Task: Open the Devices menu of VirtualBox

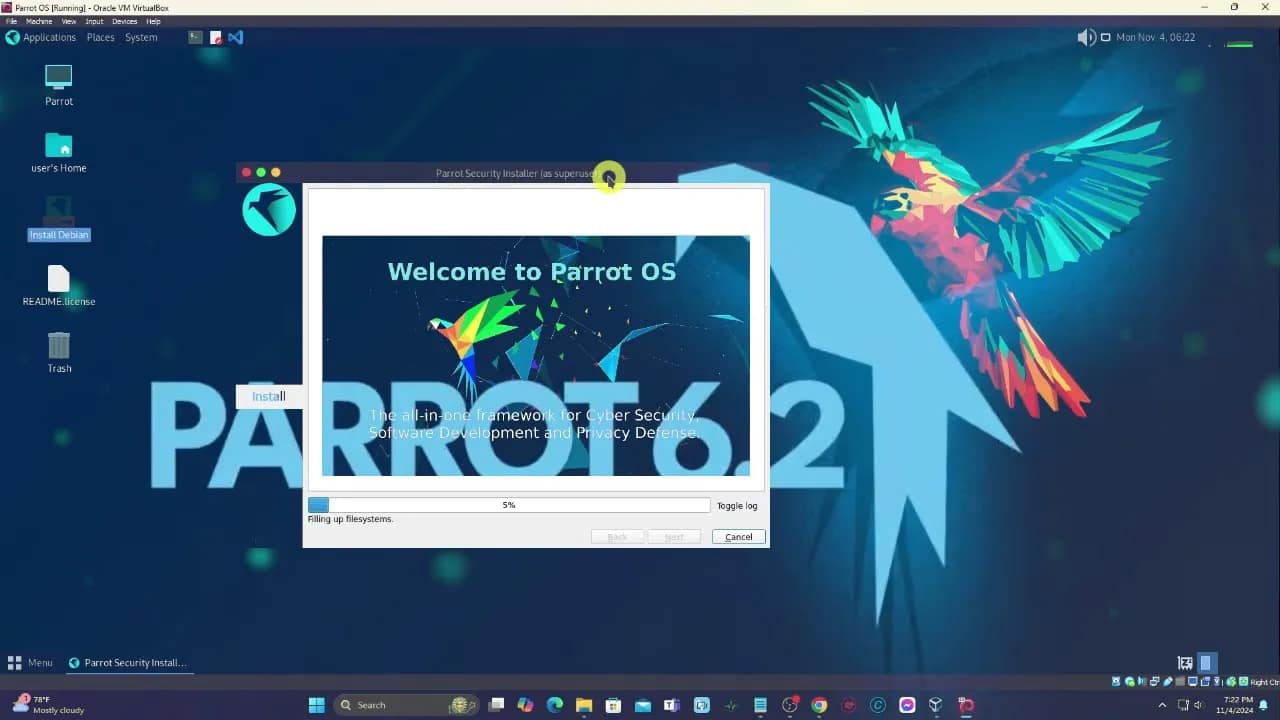Action: click(x=124, y=20)
